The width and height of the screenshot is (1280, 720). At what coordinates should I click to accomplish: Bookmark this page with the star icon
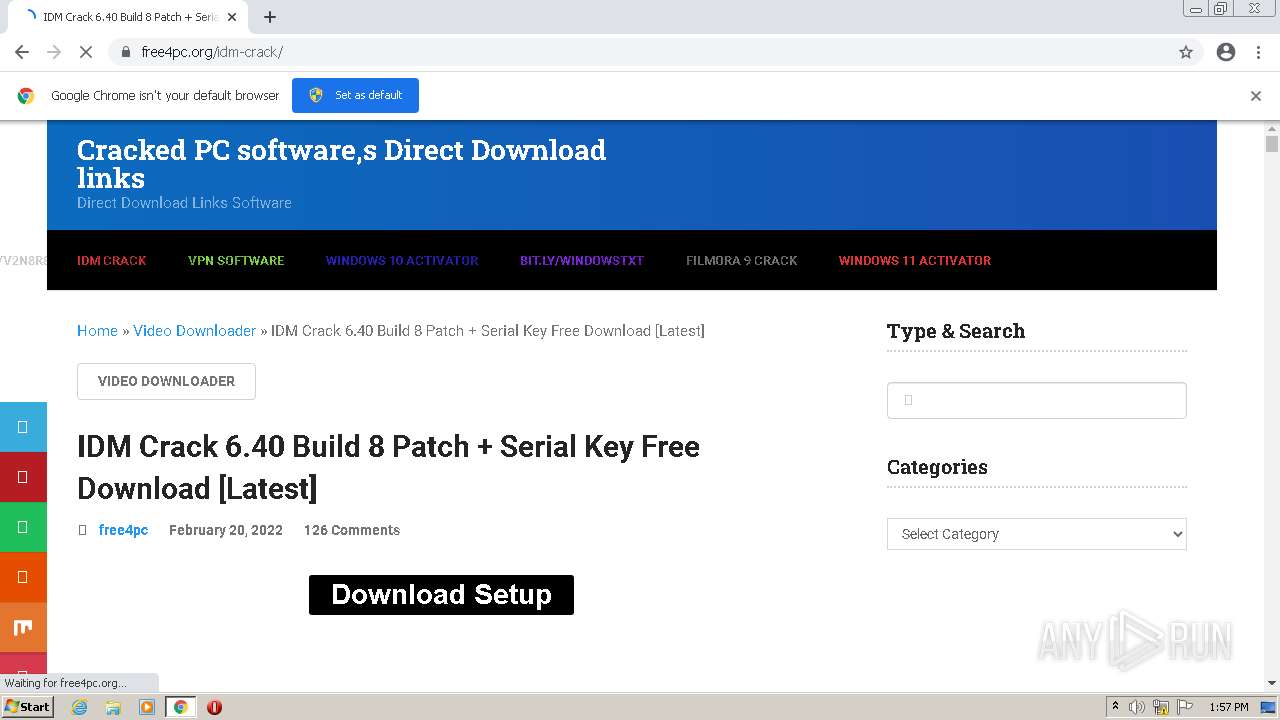point(1186,52)
